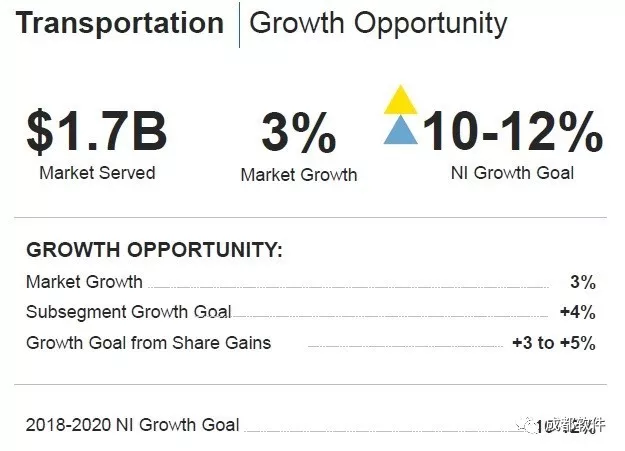This screenshot has width=625, height=451.
Task: Click Growth Goal from Share Gains row
Action: tap(311, 343)
